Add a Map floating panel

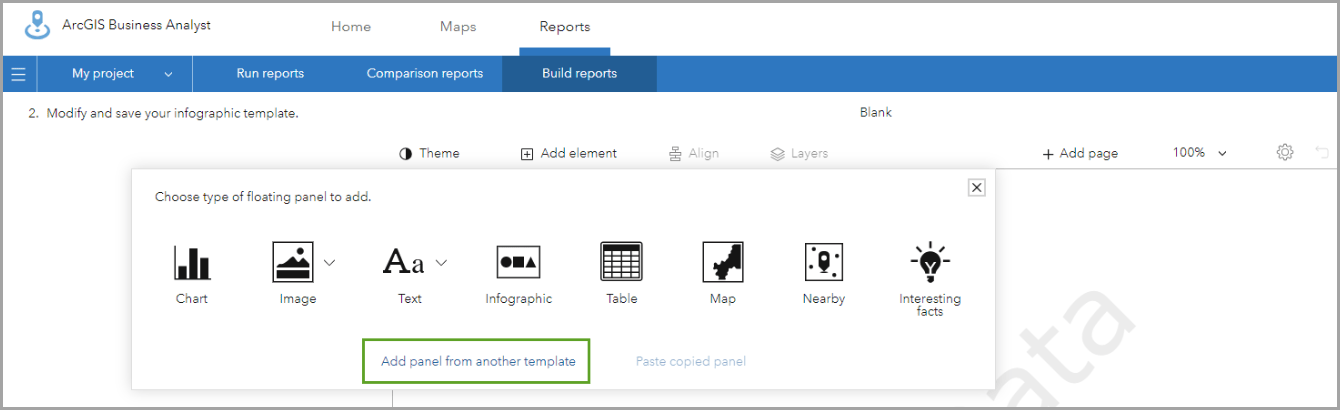tap(722, 263)
